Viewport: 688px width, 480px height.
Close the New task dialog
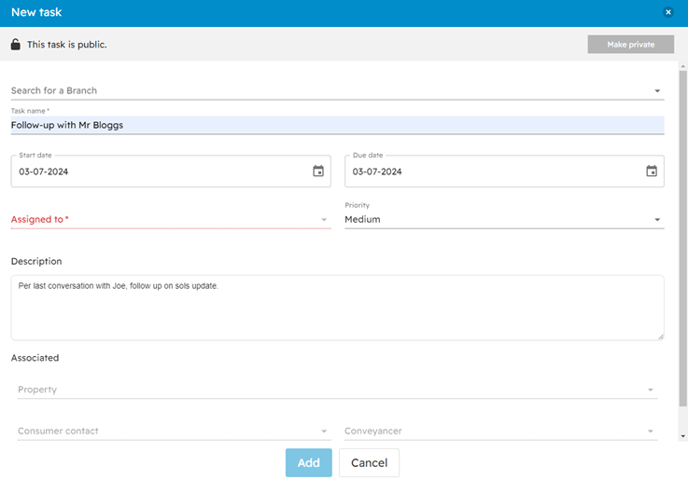668,12
